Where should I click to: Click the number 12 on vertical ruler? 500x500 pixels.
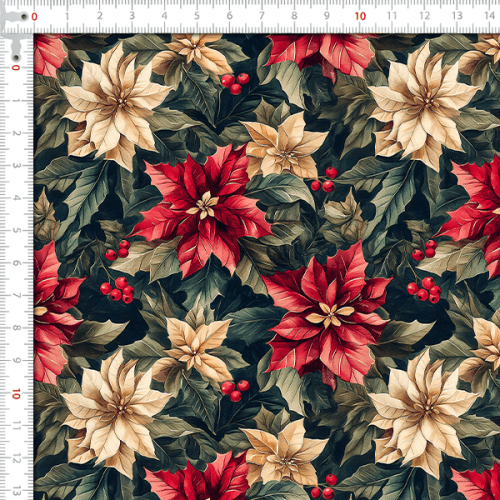16,459
